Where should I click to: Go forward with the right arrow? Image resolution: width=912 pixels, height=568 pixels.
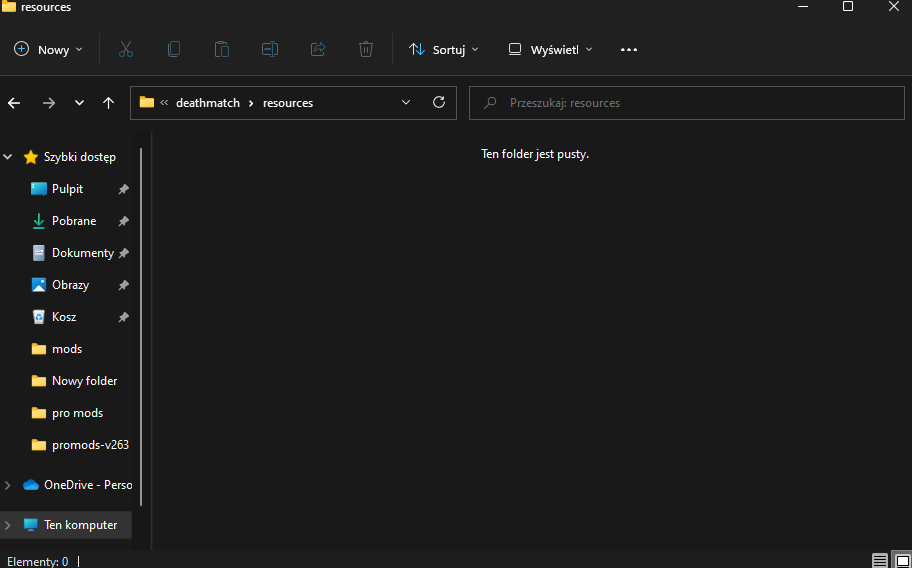coord(49,103)
